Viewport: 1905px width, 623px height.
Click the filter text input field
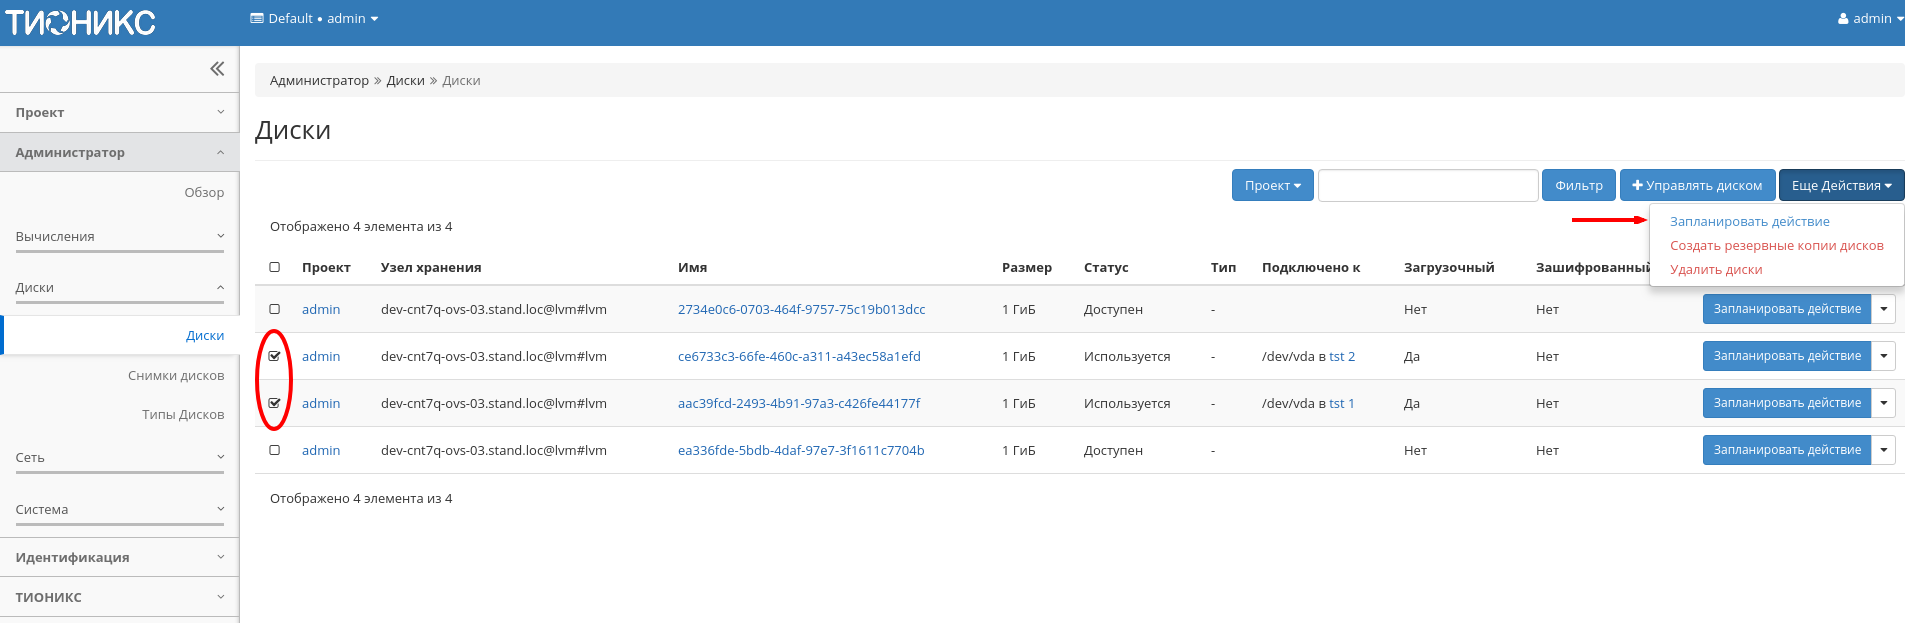1427,186
